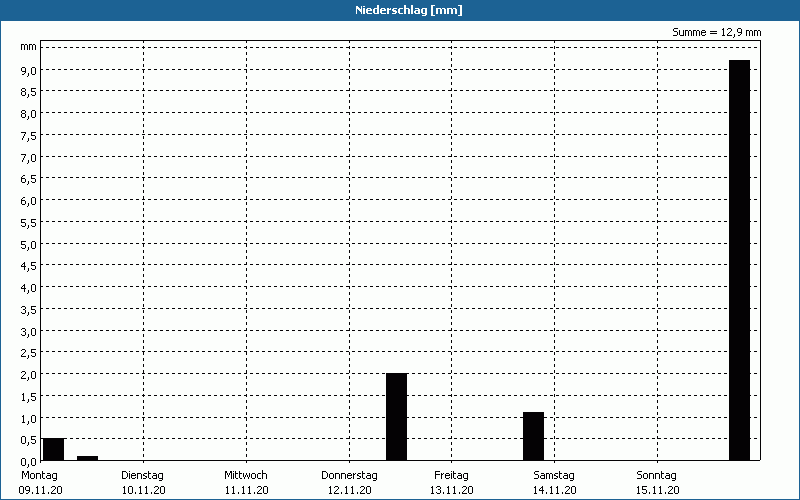Click the 'Dienstag' day label
The height and width of the screenshot is (500, 800).
click(x=142, y=475)
